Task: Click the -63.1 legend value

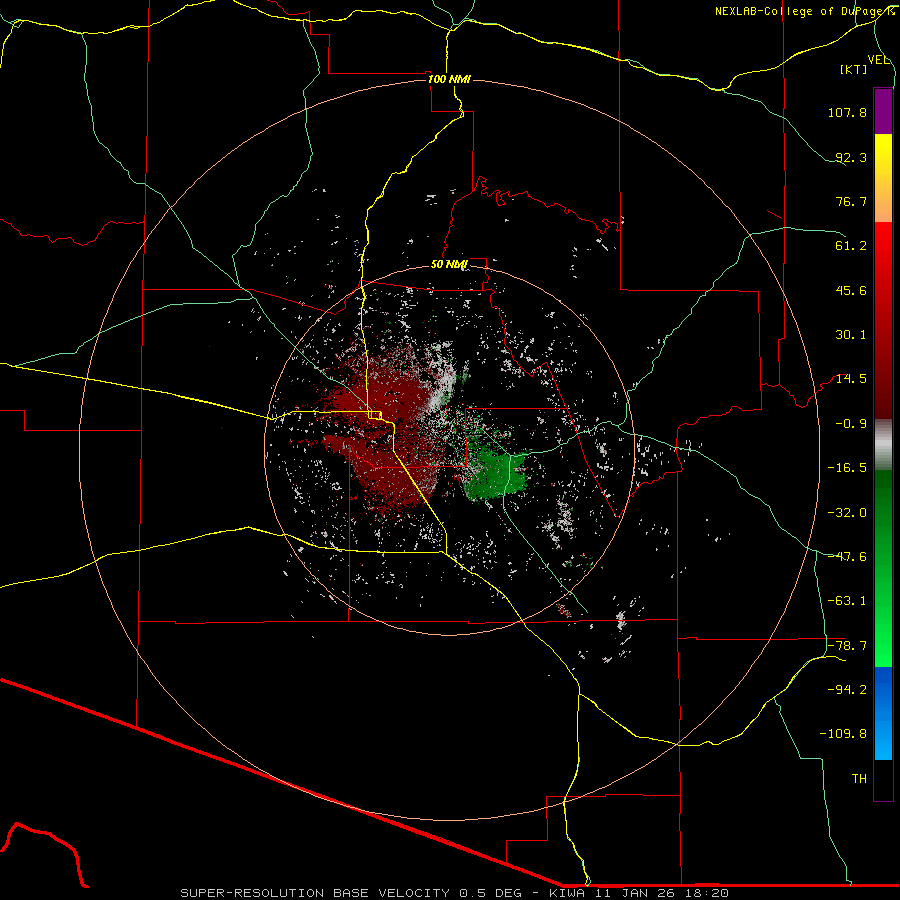Action: [x=847, y=601]
